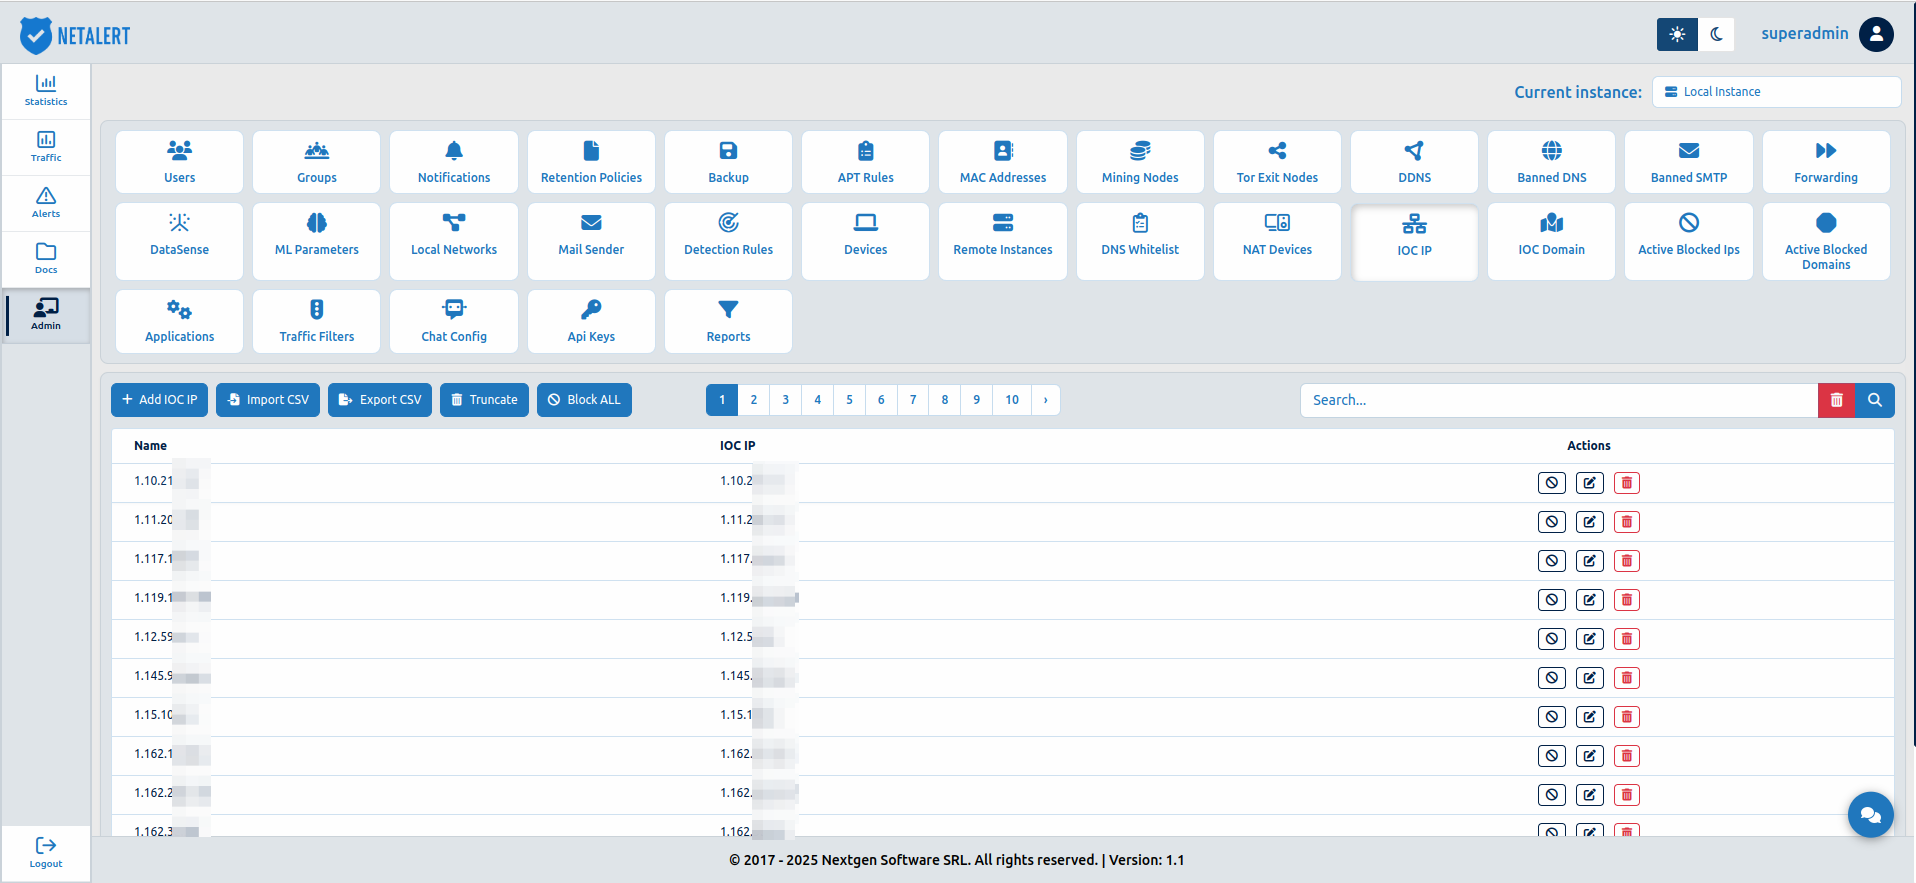This screenshot has height=883, width=1916.
Task: Open the Backup tile
Action: coord(728,162)
